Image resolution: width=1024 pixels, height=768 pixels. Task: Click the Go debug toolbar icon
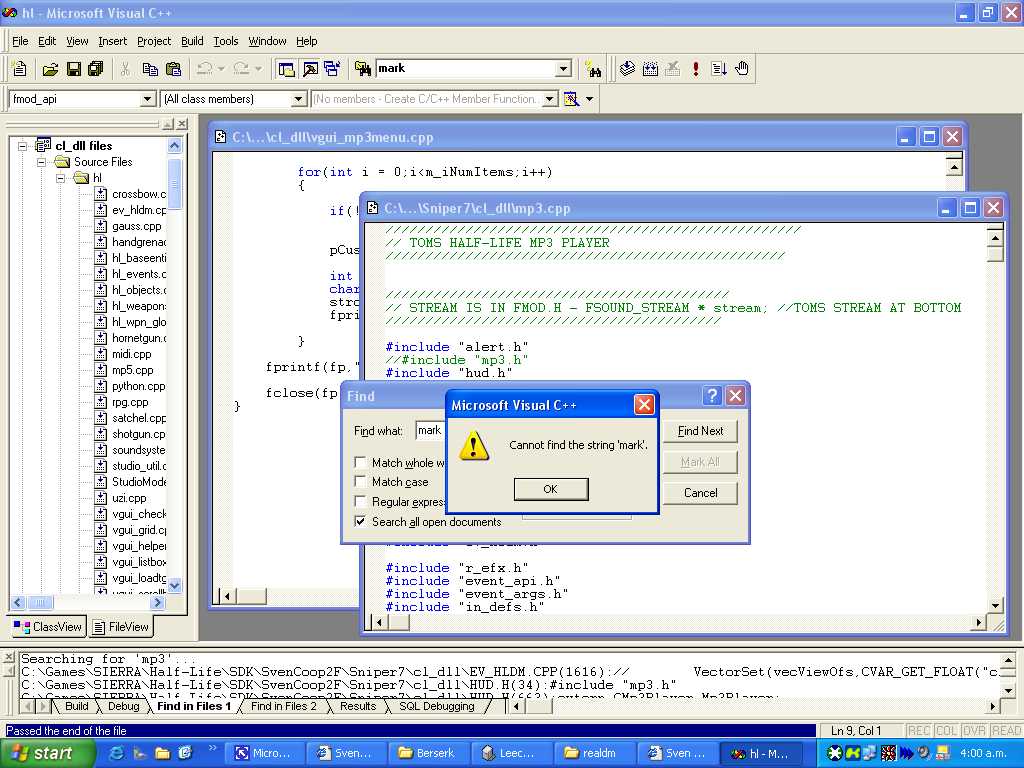coord(719,69)
